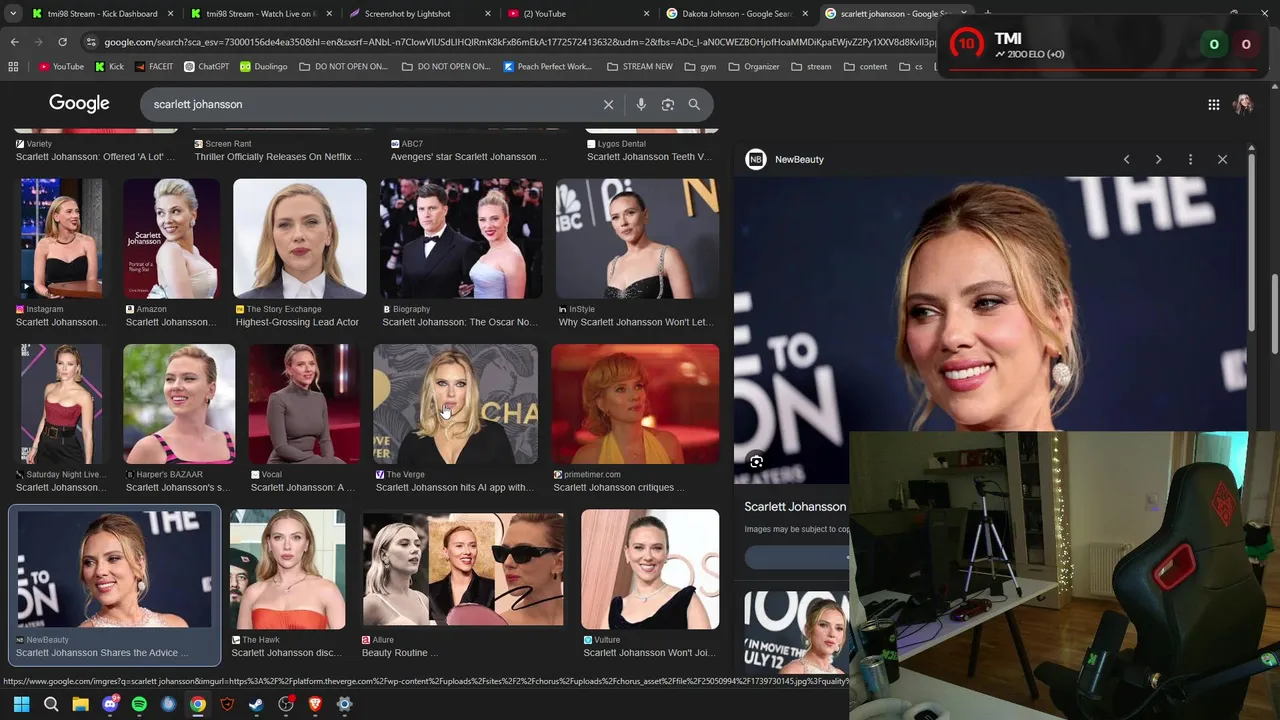This screenshot has height=720, width=1280.
Task: Open the Duolingo bookmark
Action: point(263,67)
